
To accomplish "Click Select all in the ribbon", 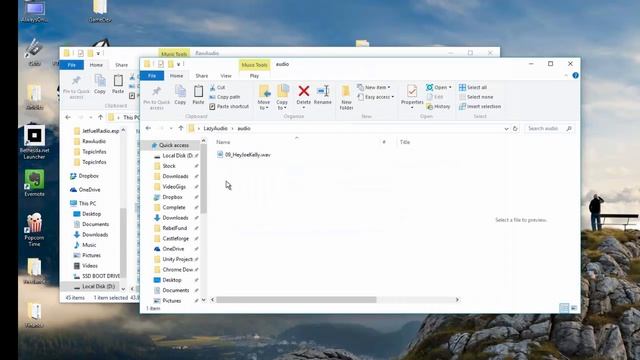I will tap(473, 87).
